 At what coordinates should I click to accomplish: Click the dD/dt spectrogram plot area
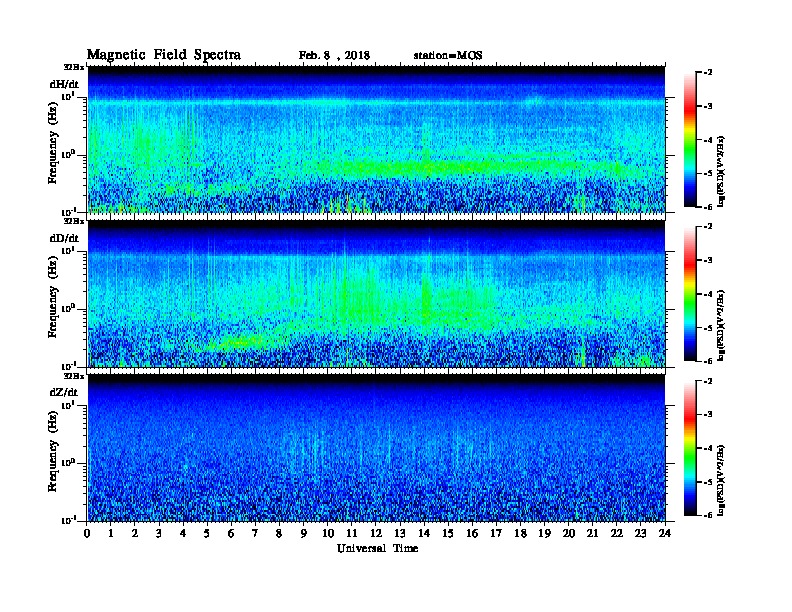point(376,294)
